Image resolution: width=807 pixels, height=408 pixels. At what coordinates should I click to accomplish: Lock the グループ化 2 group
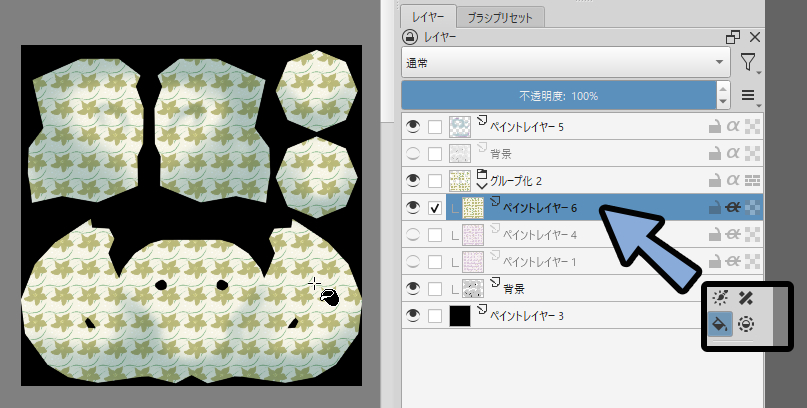coord(714,181)
